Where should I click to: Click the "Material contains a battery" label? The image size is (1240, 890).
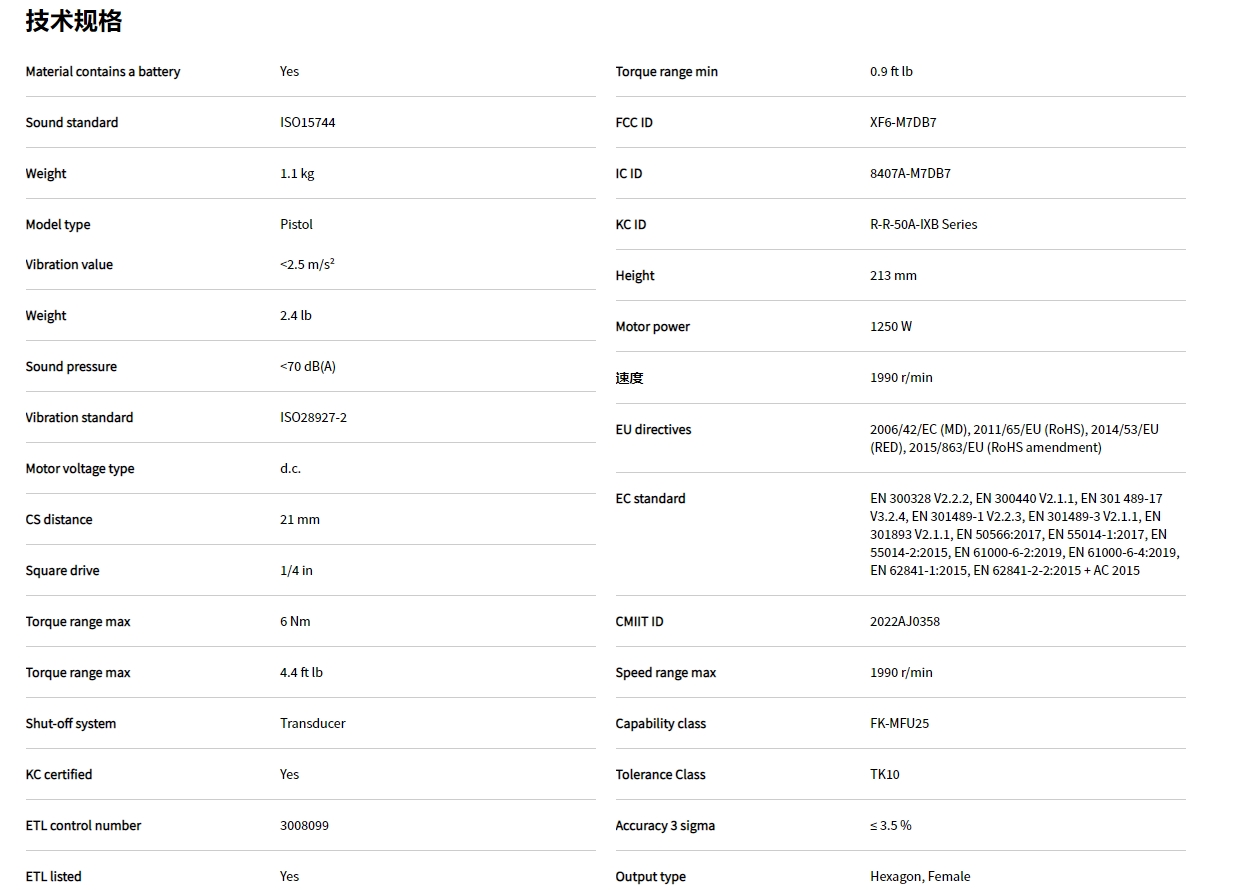102,72
